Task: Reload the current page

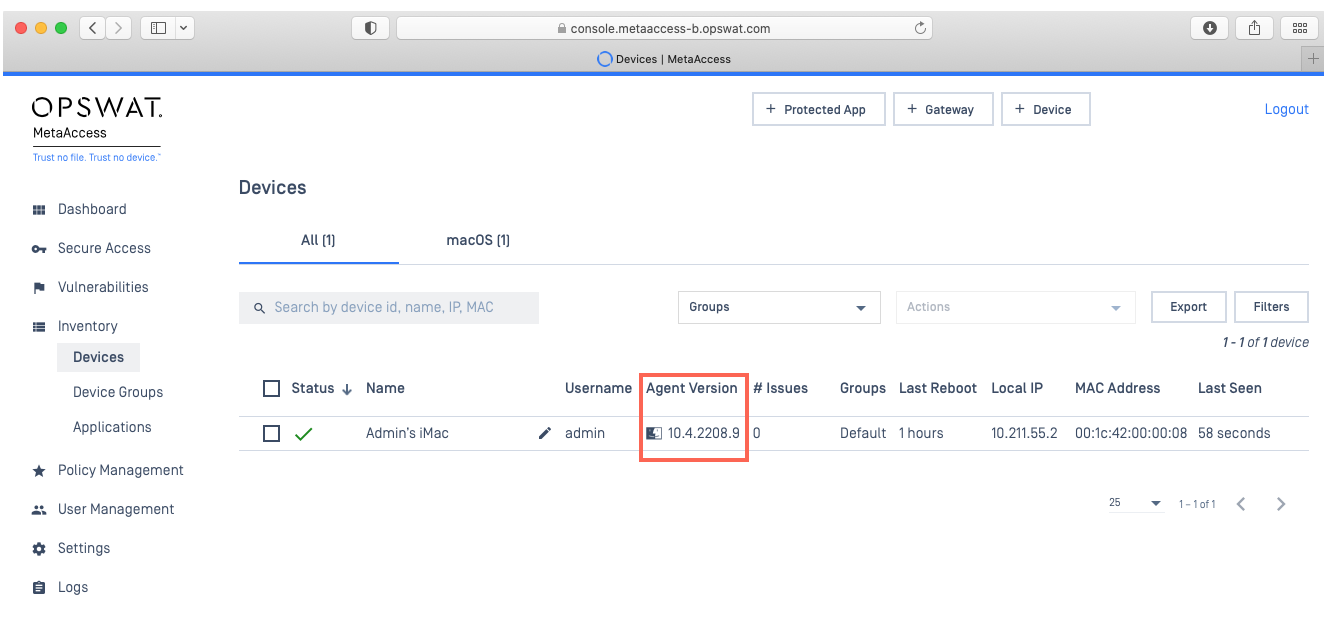Action: (x=920, y=28)
